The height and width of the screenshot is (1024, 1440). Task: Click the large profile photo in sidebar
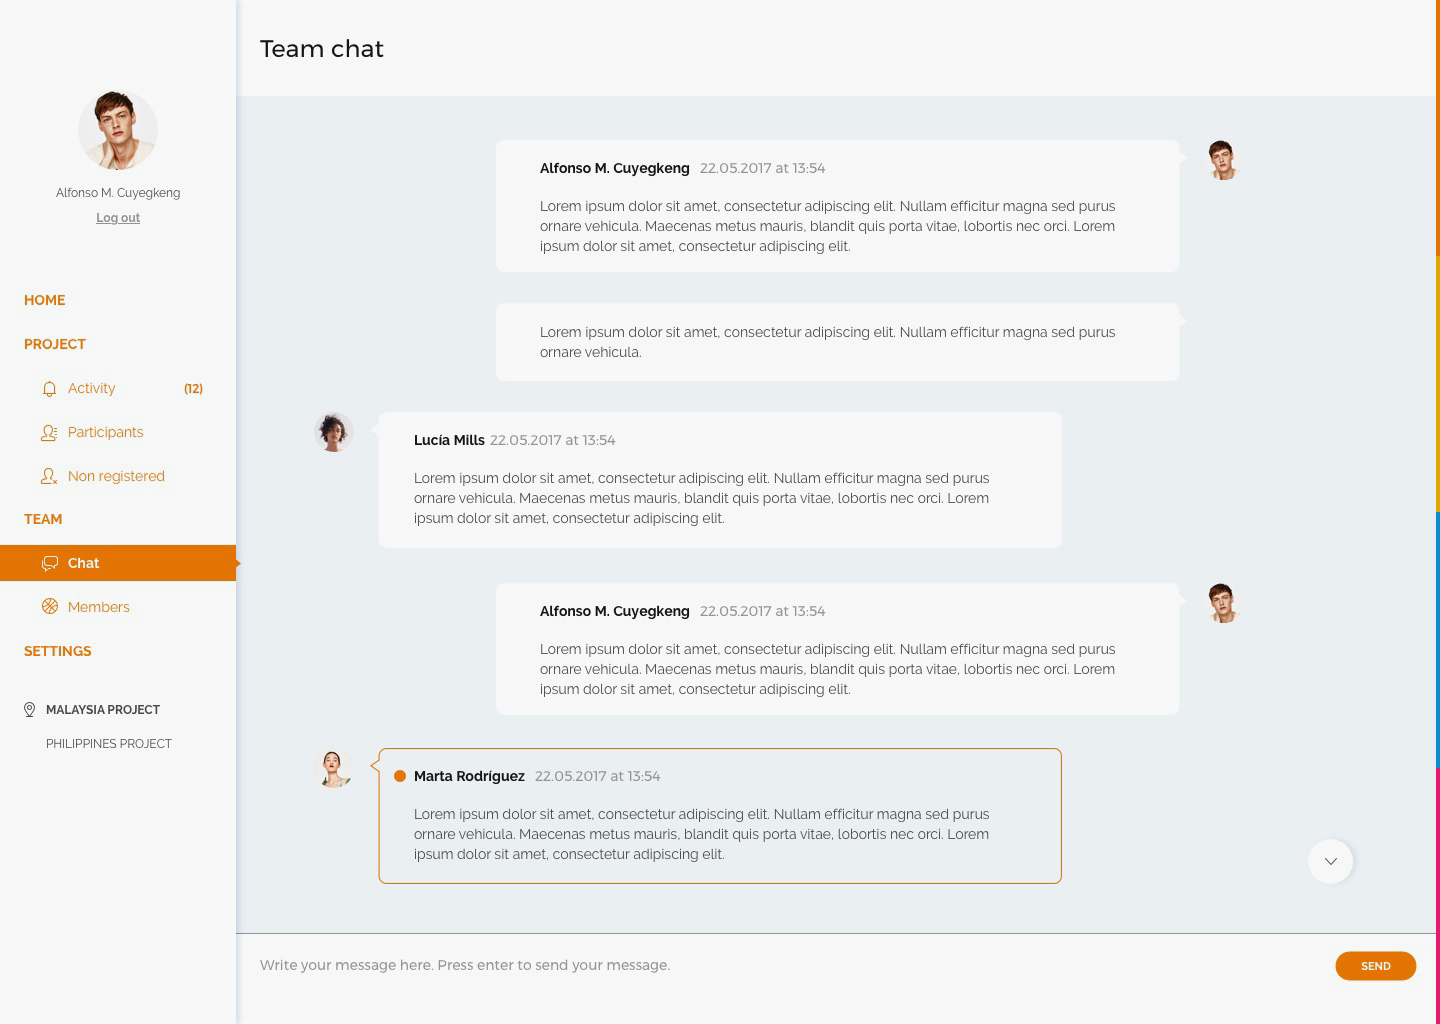point(118,130)
